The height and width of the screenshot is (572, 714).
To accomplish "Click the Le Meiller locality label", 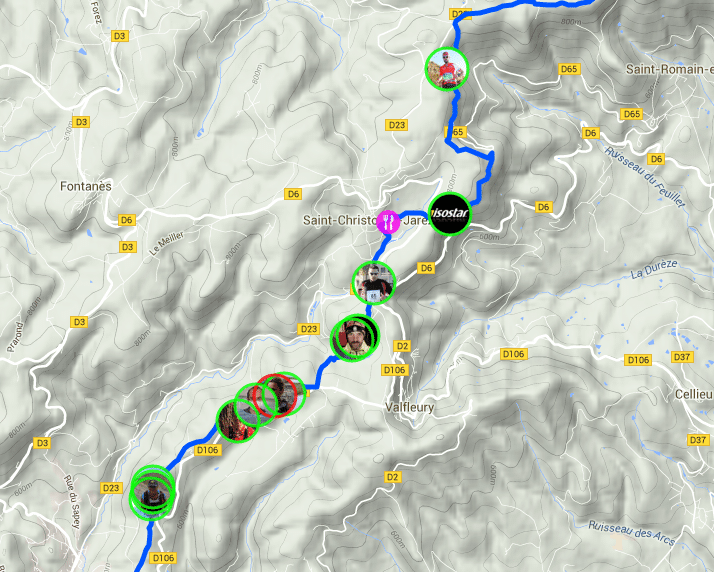I will point(167,244).
